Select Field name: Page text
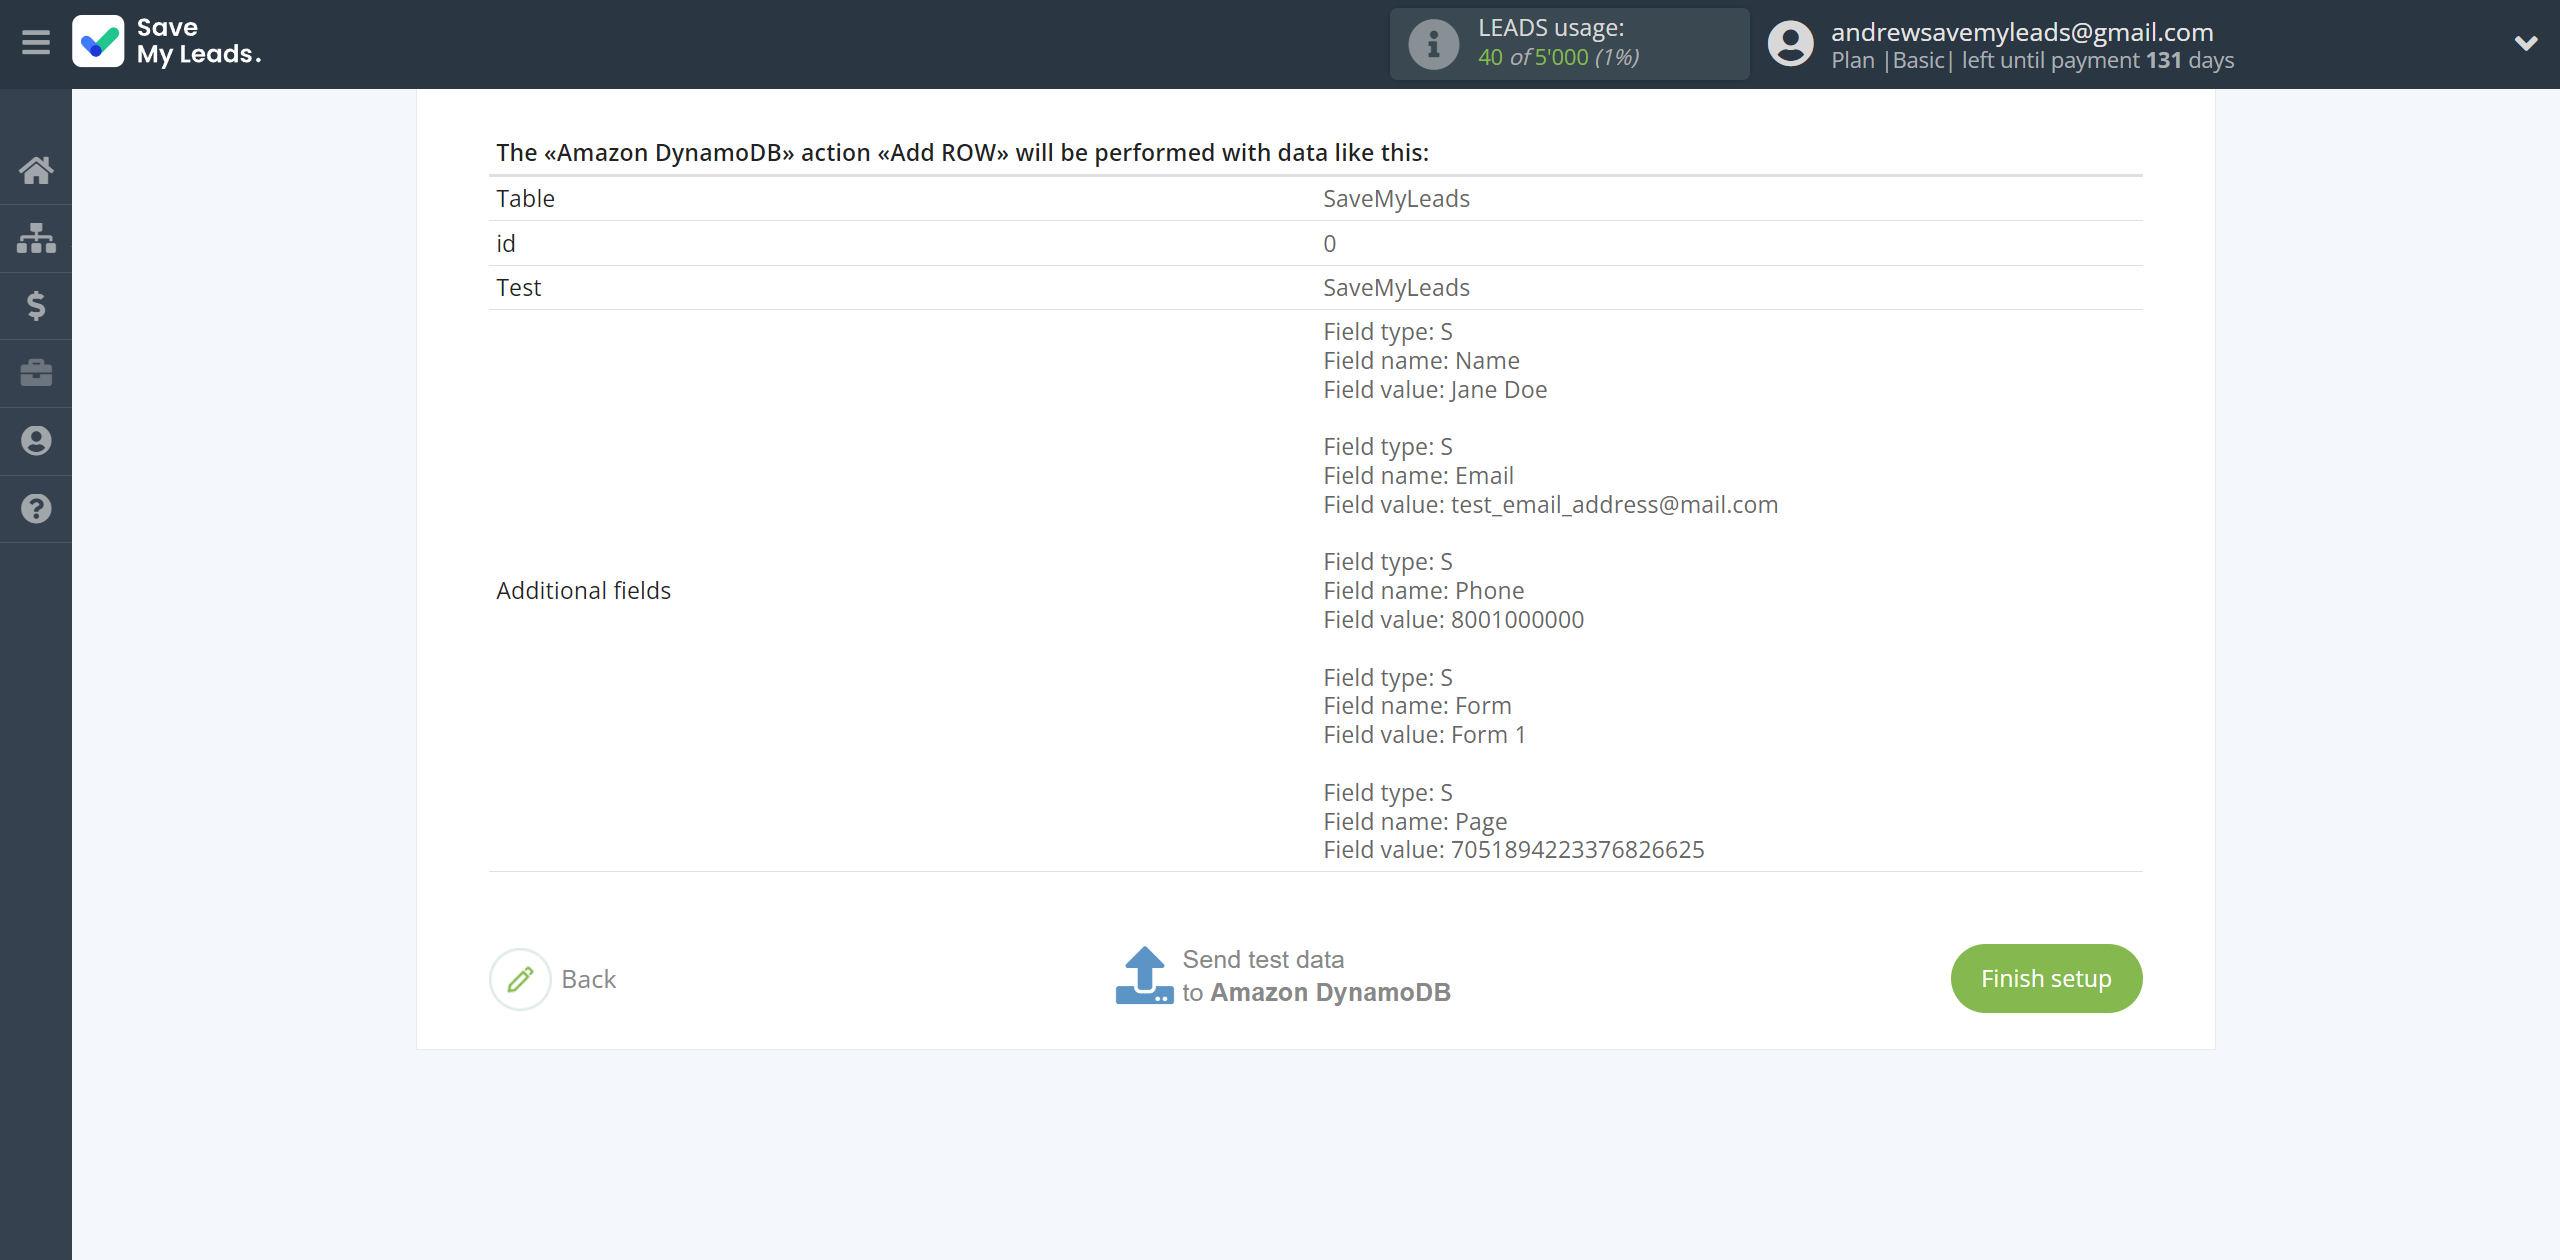This screenshot has height=1260, width=2560. [1415, 821]
